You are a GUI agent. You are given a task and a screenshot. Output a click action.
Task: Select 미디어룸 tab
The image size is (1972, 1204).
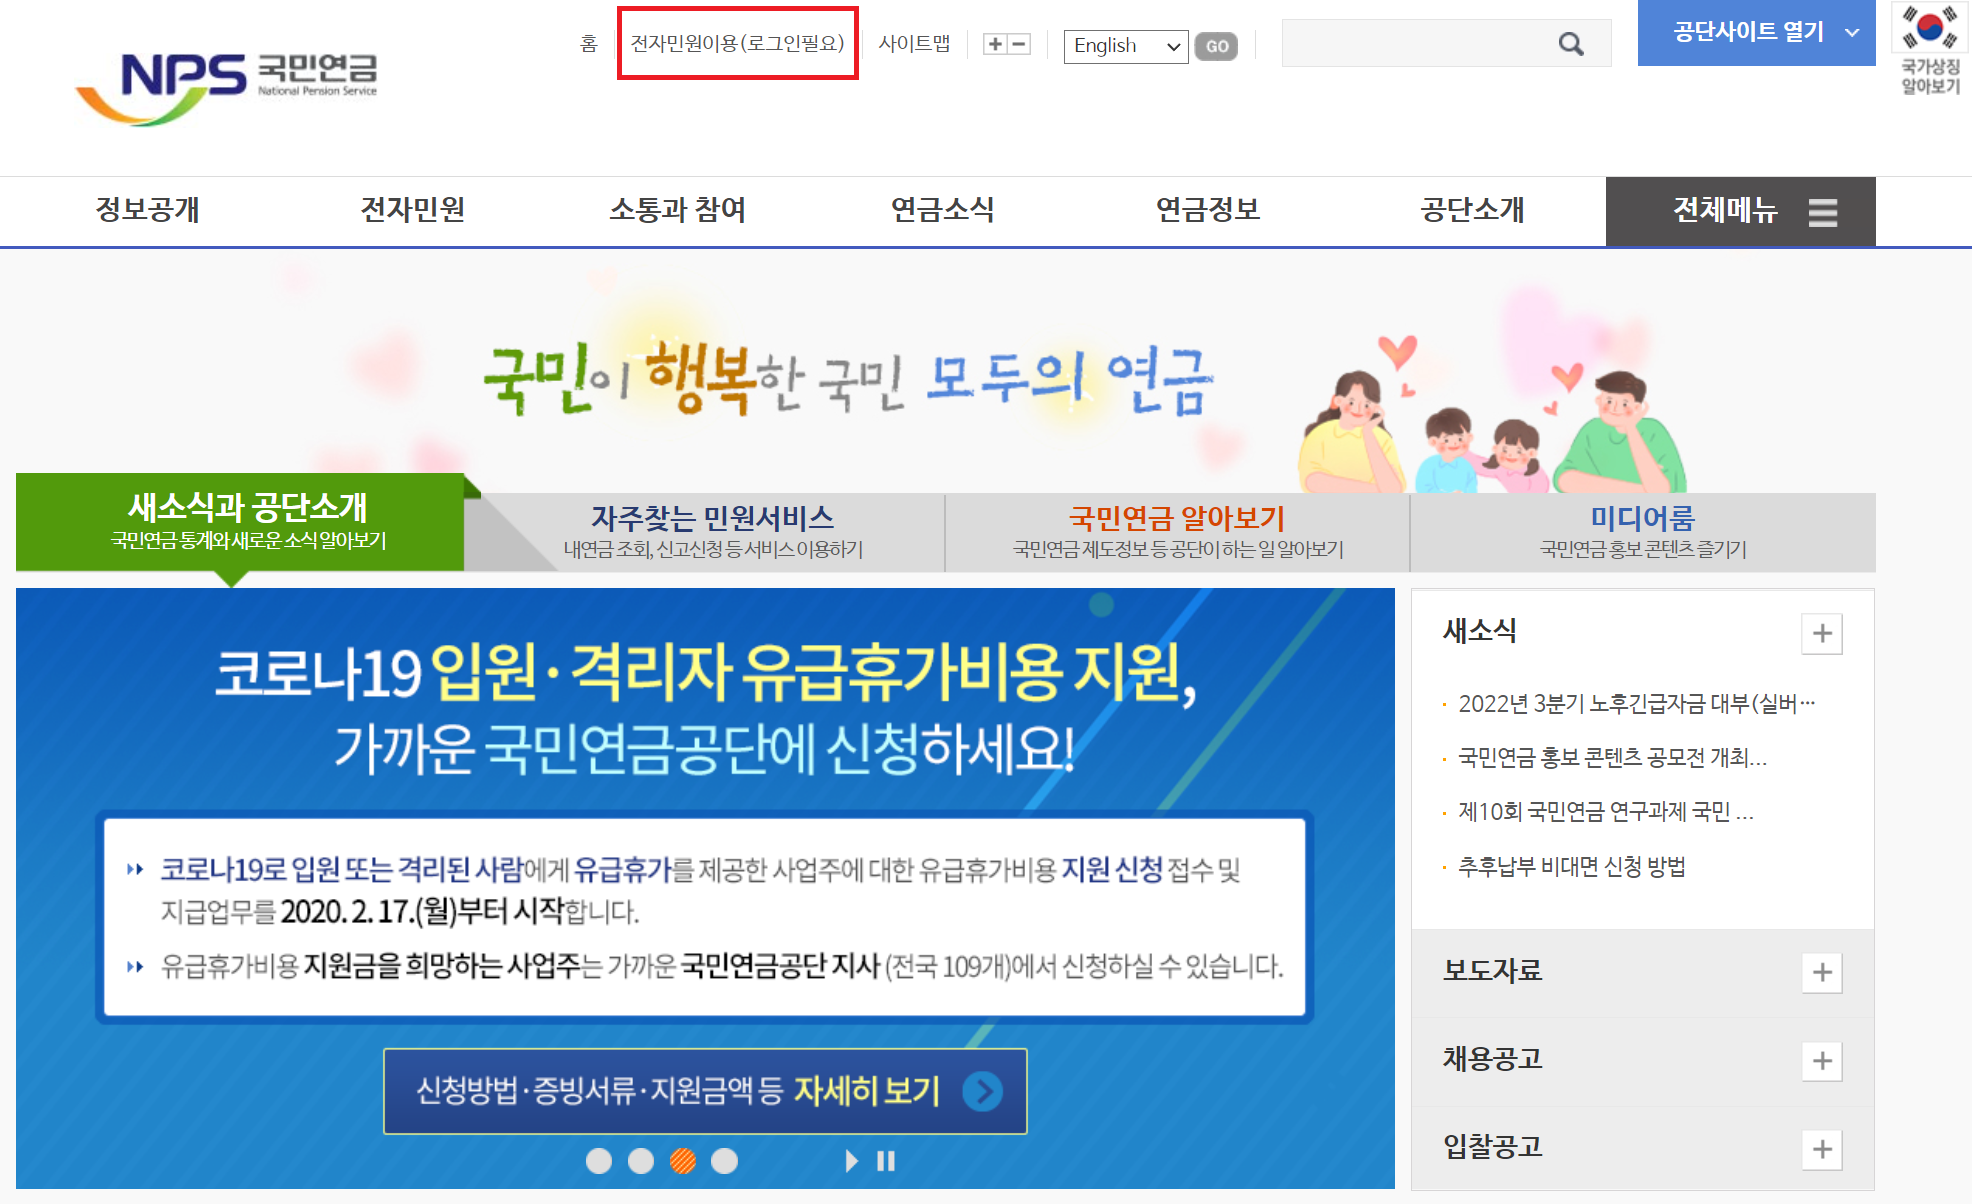(1643, 532)
